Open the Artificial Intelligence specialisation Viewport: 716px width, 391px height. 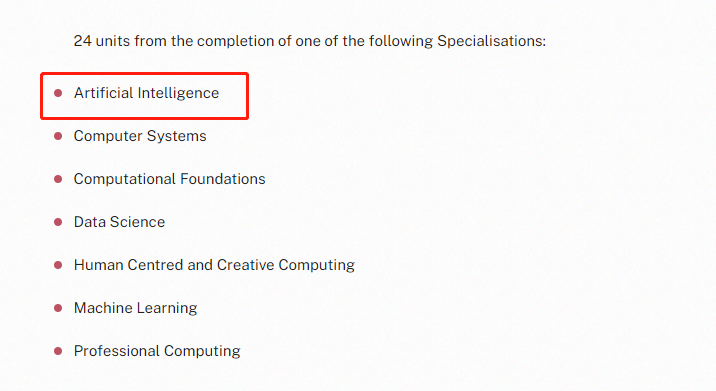pyautogui.click(x=146, y=93)
